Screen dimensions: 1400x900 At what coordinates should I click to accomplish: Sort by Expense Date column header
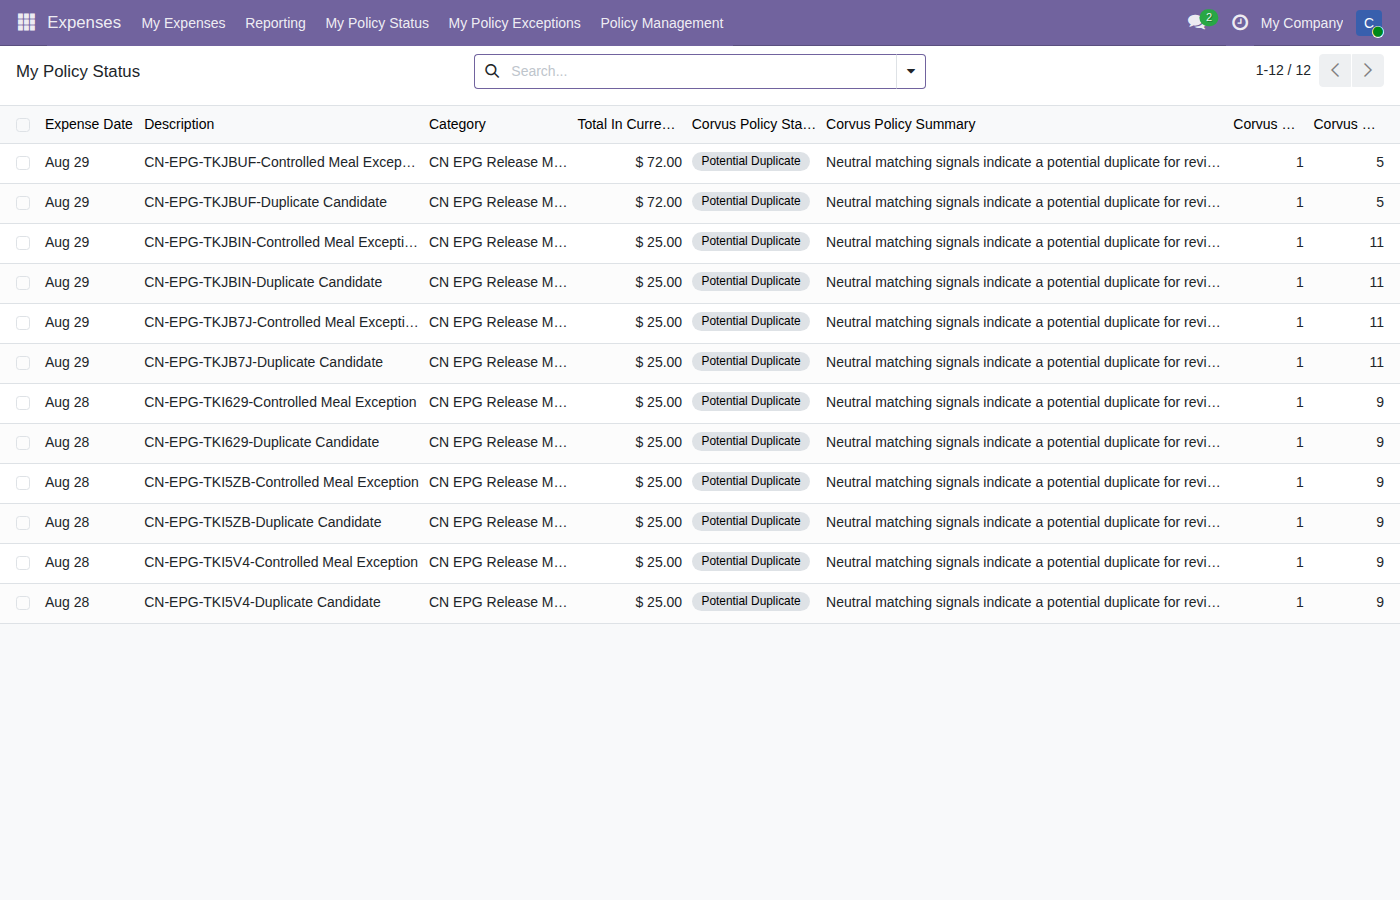(88, 124)
